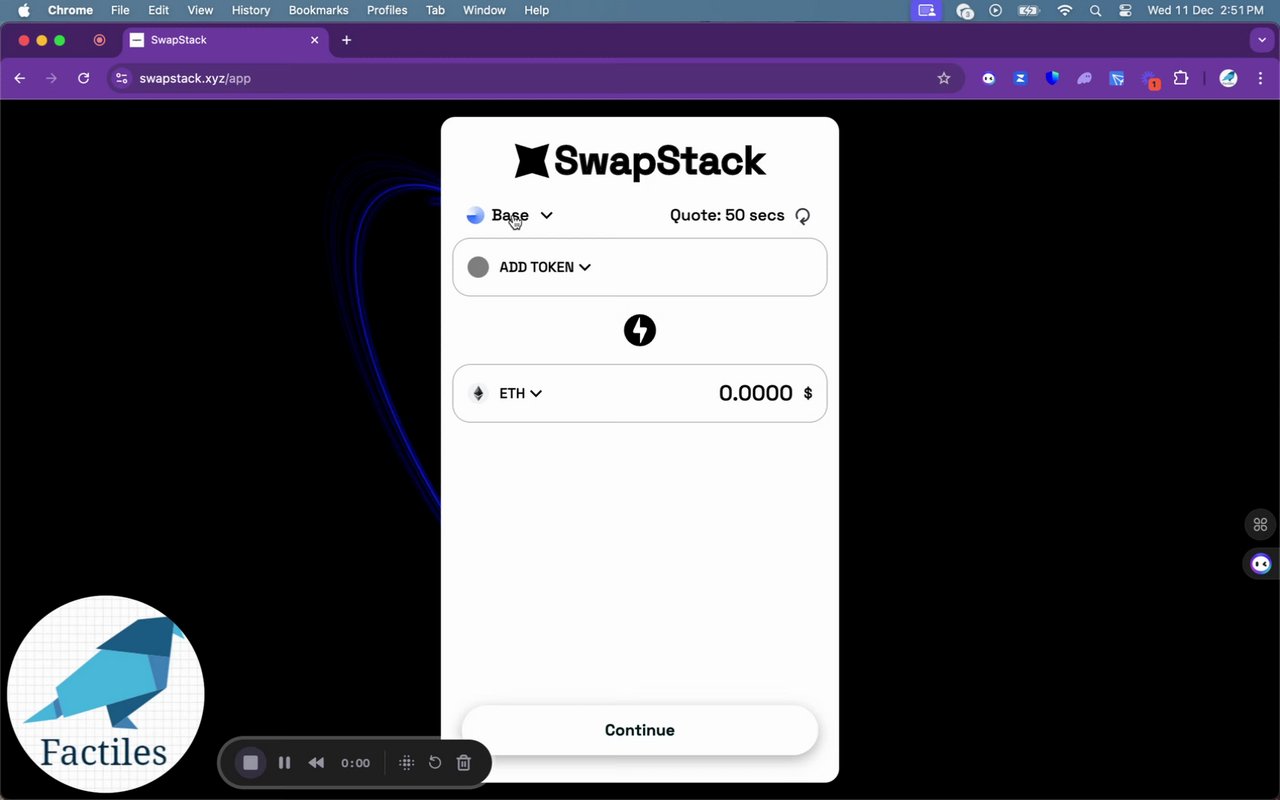Click the recording timer 0:00

pos(355,763)
